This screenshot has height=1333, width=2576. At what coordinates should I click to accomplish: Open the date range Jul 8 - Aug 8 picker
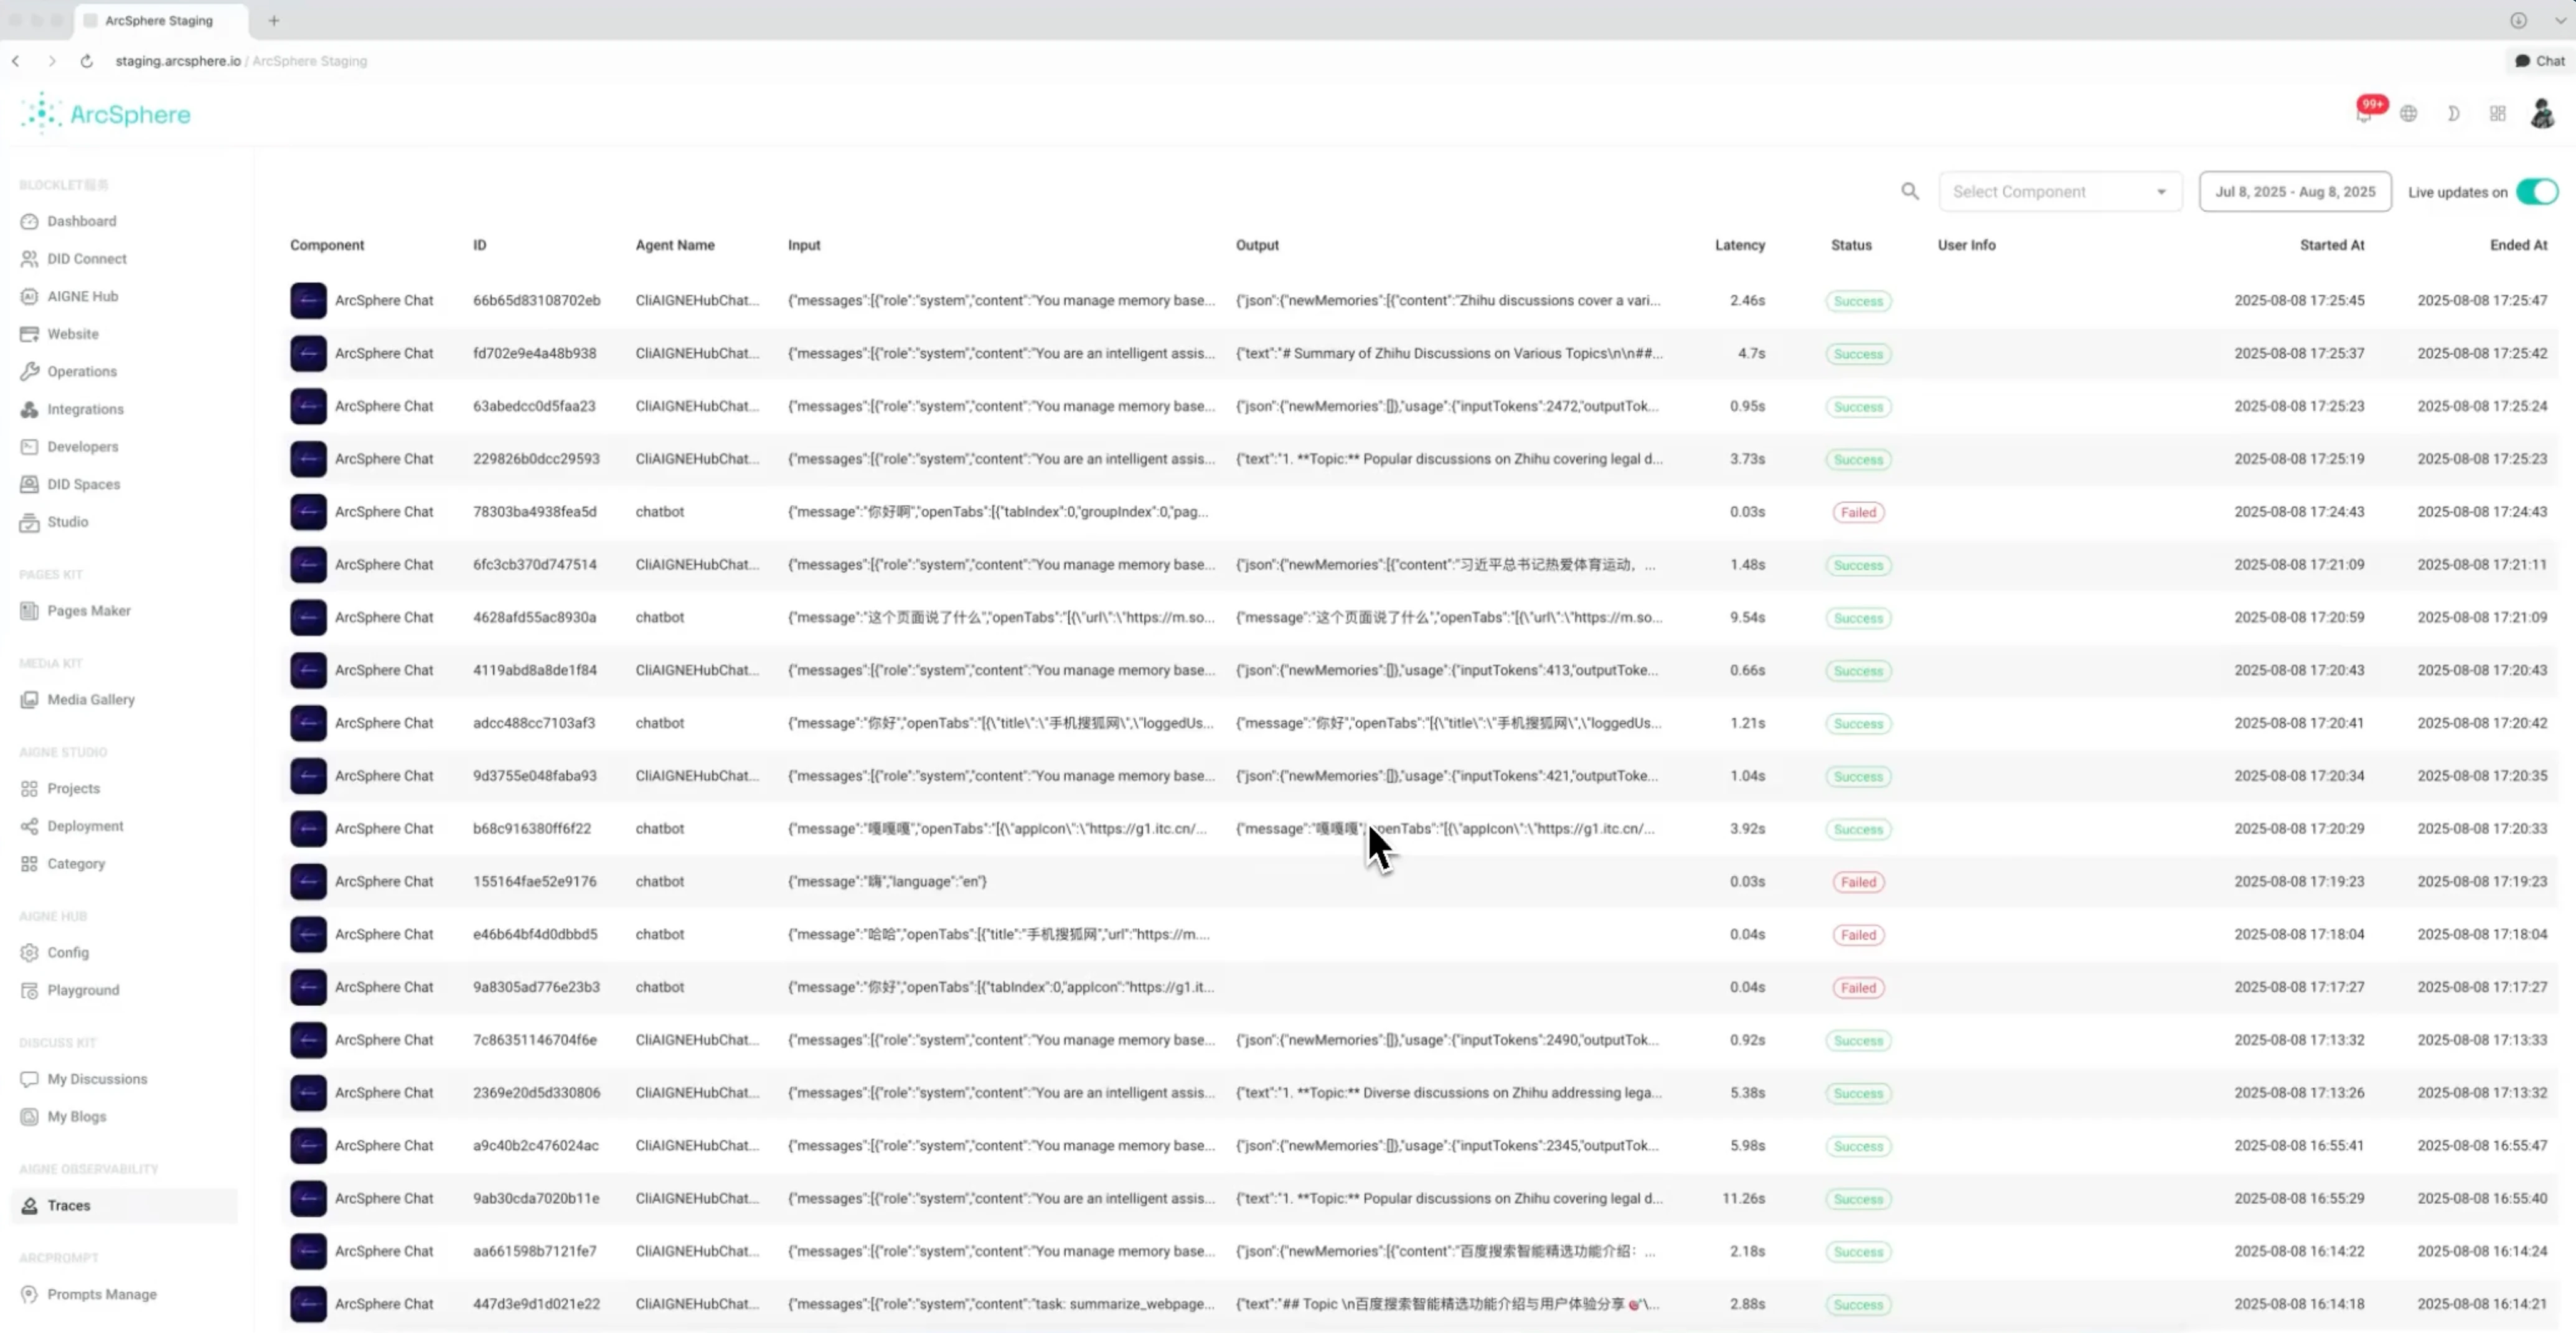pos(2295,191)
